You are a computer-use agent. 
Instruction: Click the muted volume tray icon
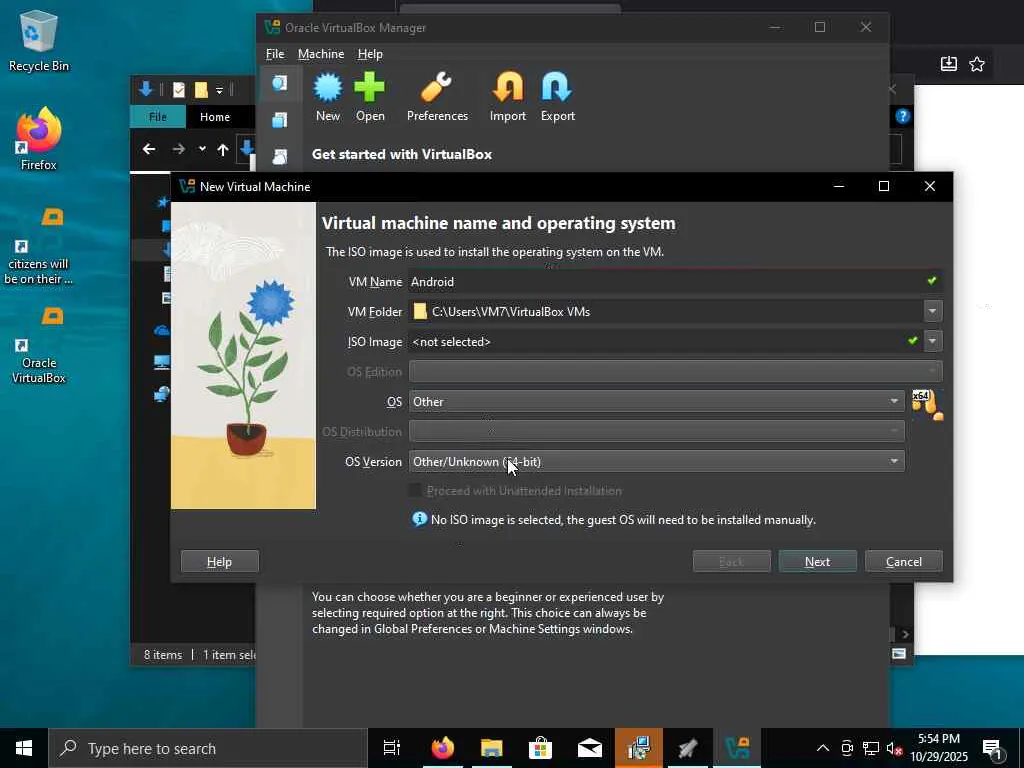tap(894, 748)
